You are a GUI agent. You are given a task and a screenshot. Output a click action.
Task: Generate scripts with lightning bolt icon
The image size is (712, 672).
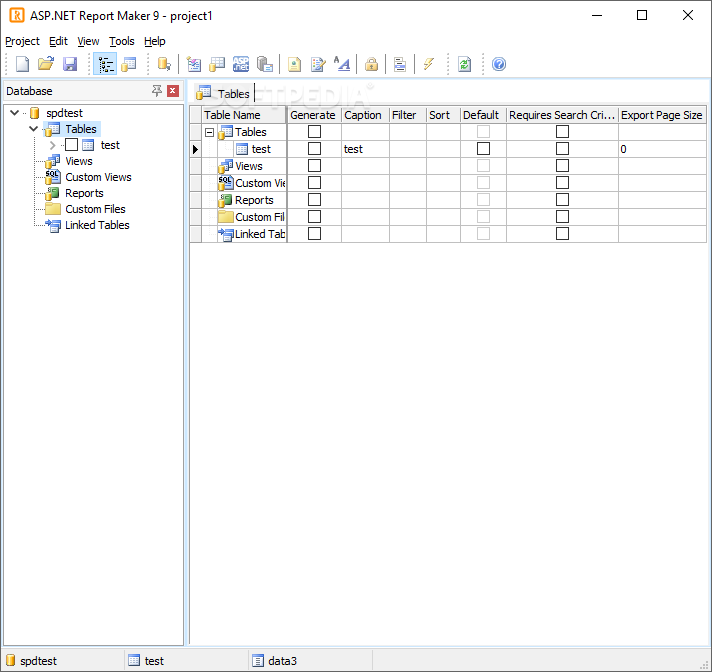coord(428,64)
